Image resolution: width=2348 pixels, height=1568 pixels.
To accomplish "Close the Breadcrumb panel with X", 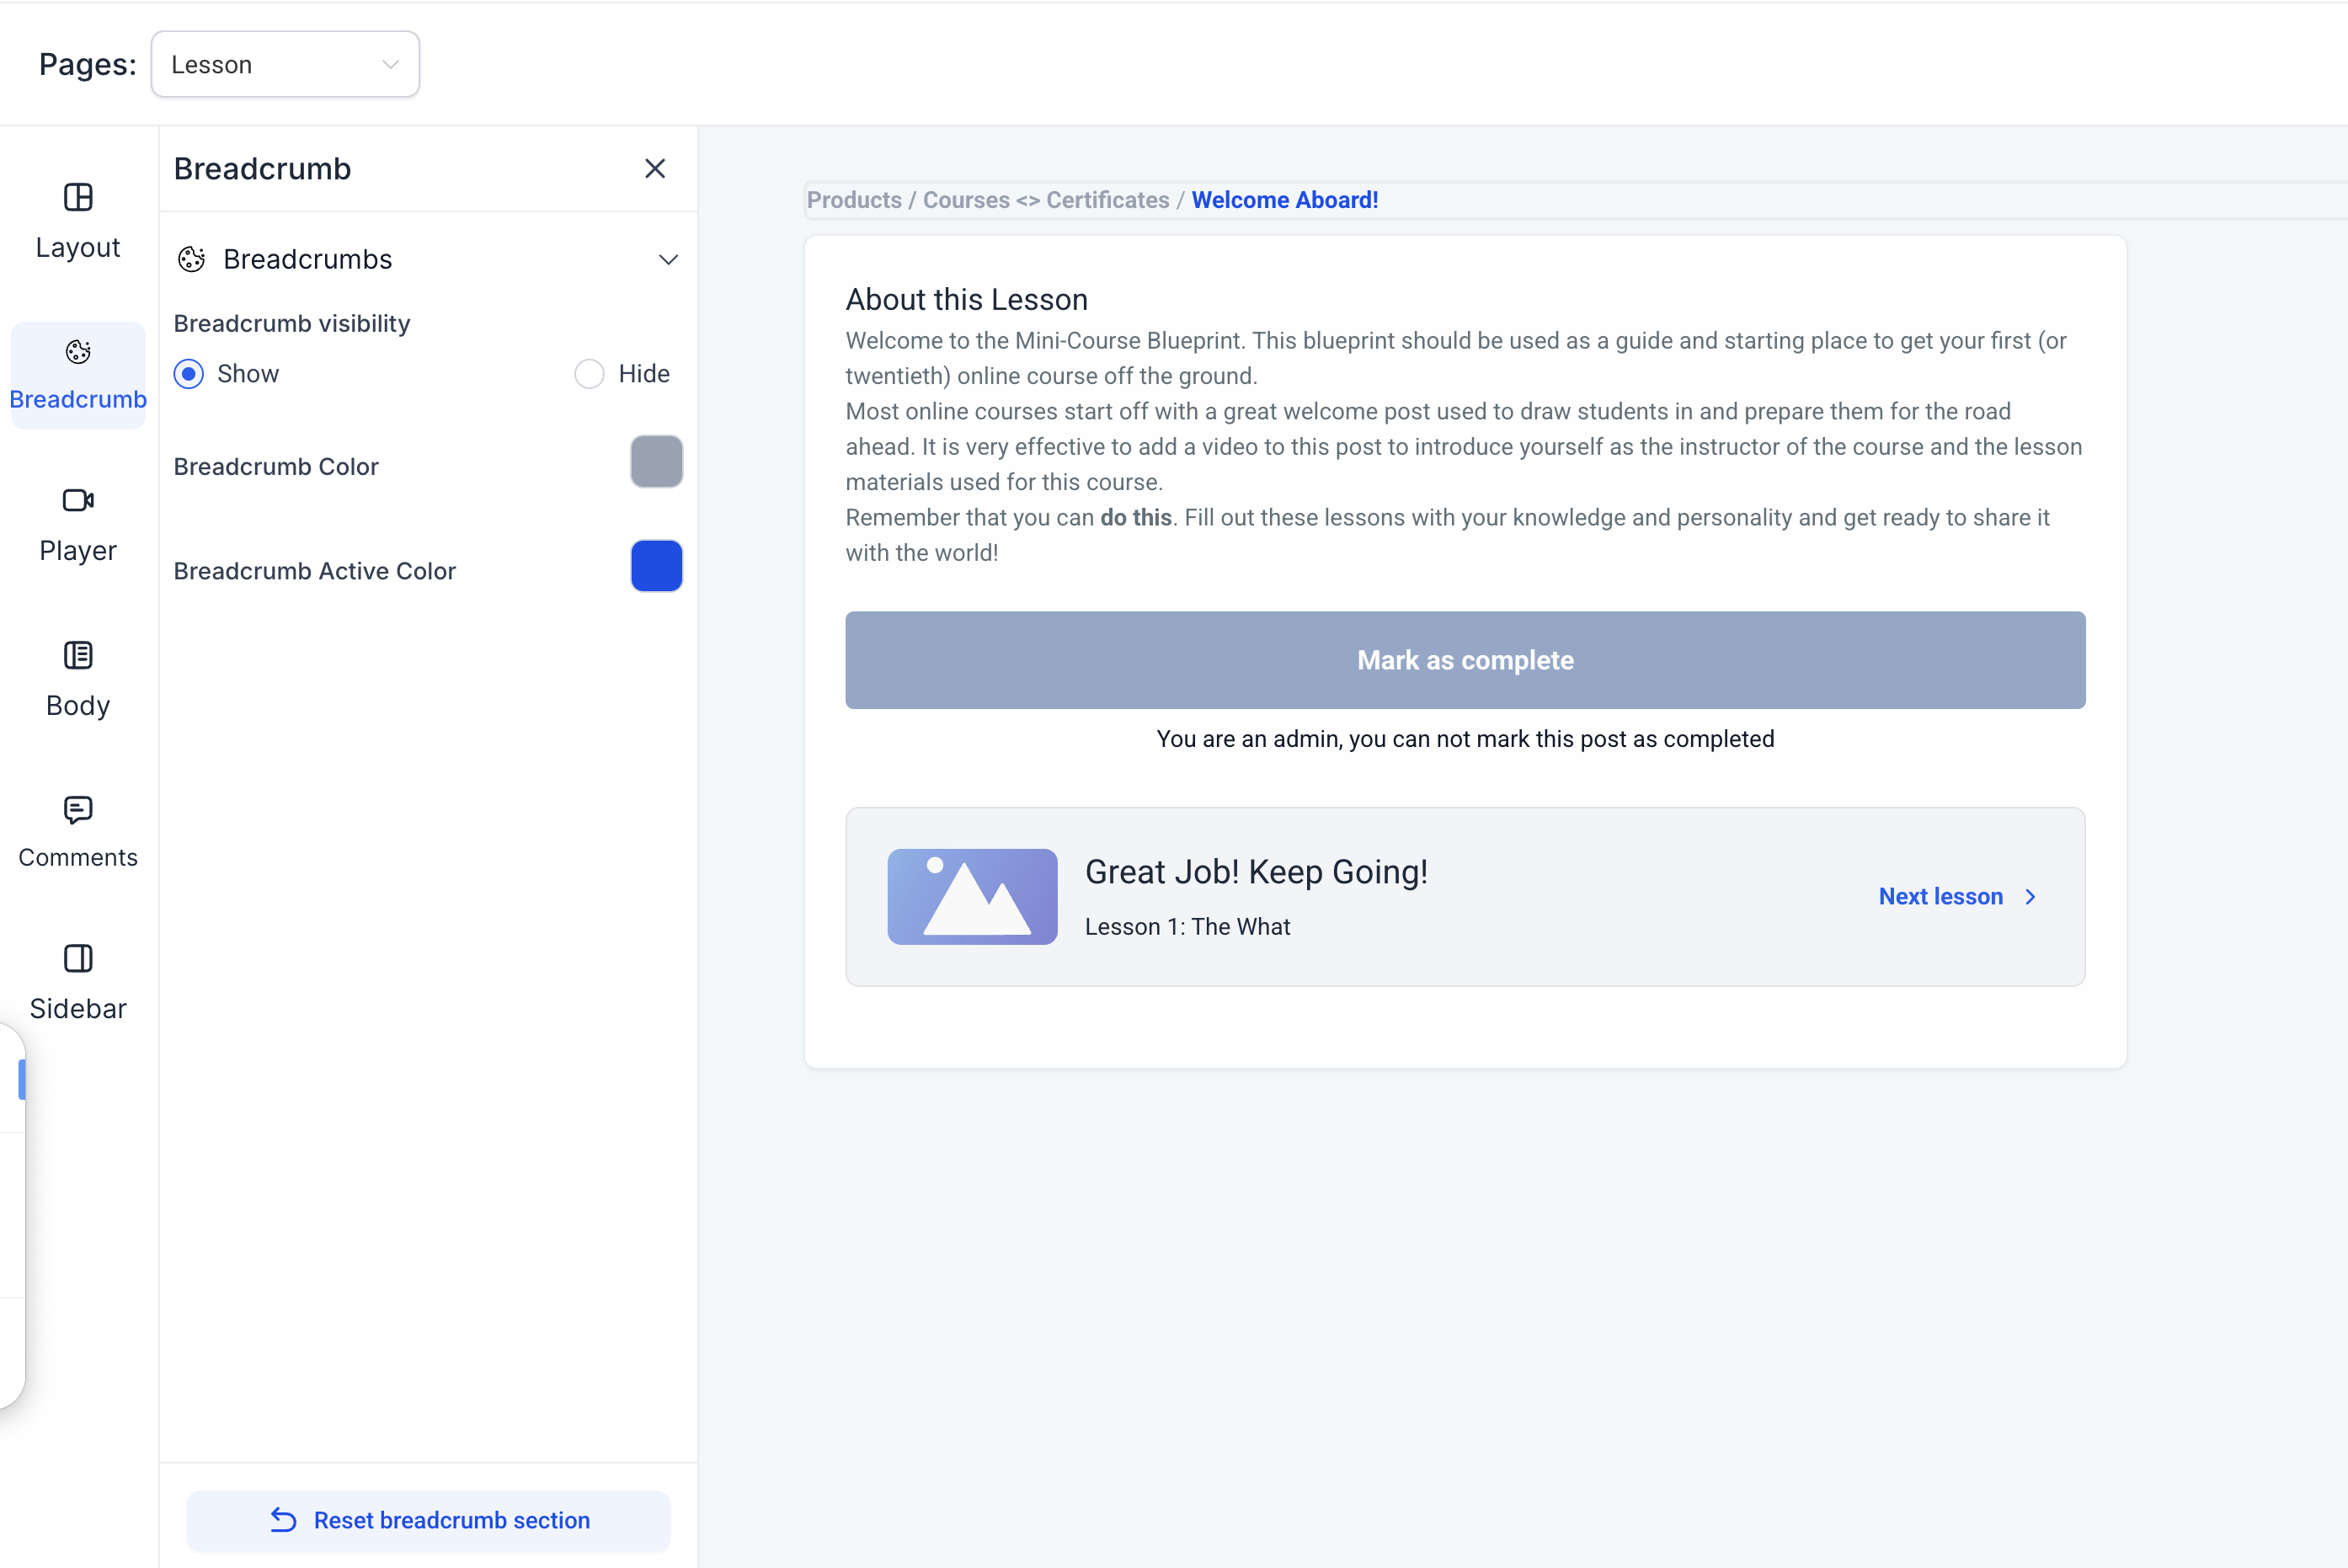I will (x=655, y=169).
